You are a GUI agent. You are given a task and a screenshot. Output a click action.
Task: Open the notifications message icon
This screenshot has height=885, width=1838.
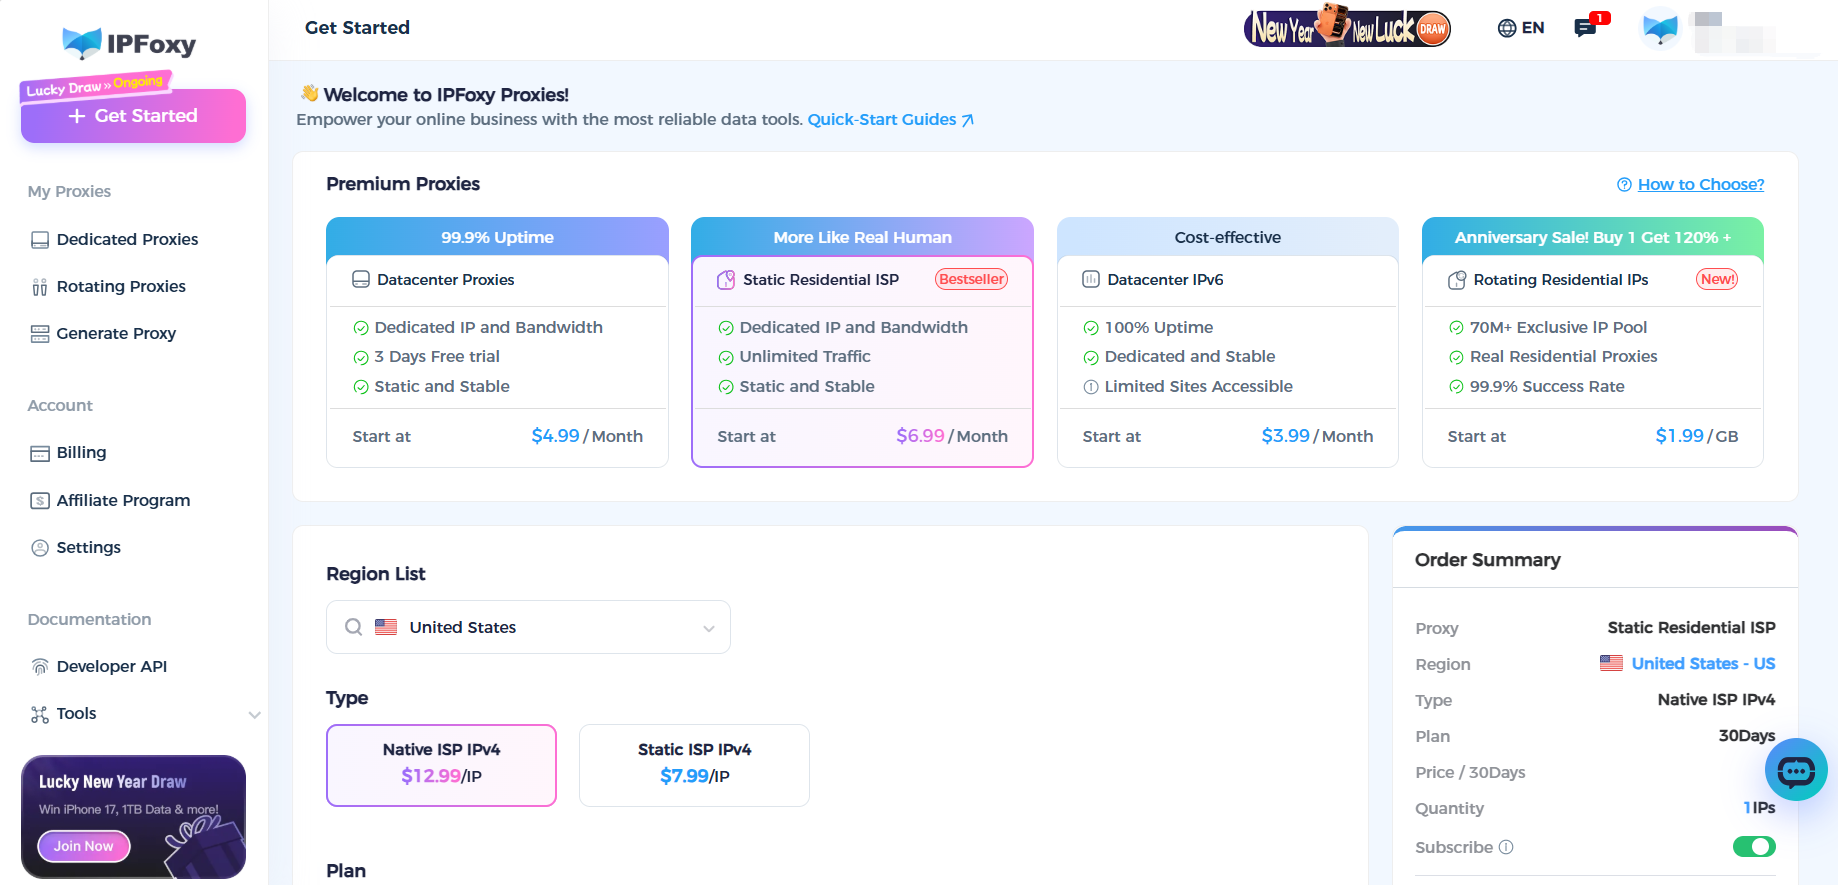tap(1585, 28)
